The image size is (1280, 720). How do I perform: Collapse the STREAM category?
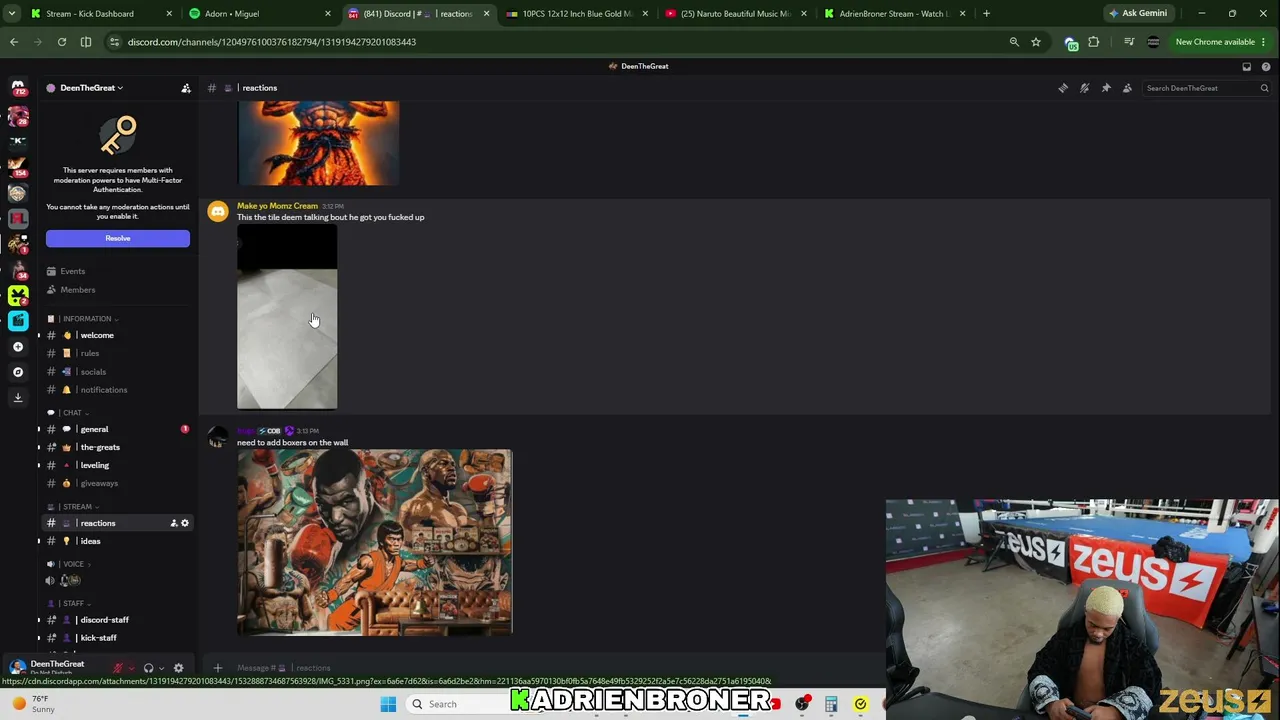75,507
